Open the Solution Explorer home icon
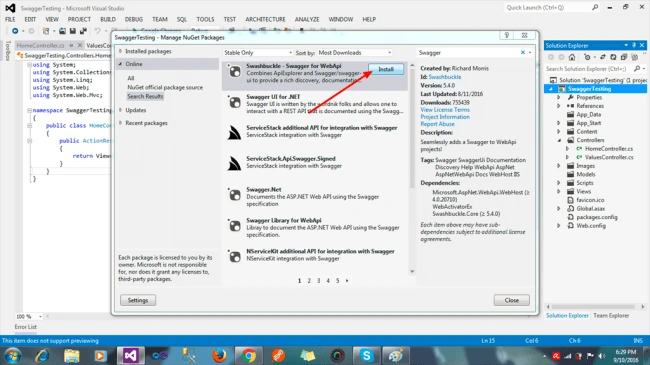650x365 pixels. [572, 57]
